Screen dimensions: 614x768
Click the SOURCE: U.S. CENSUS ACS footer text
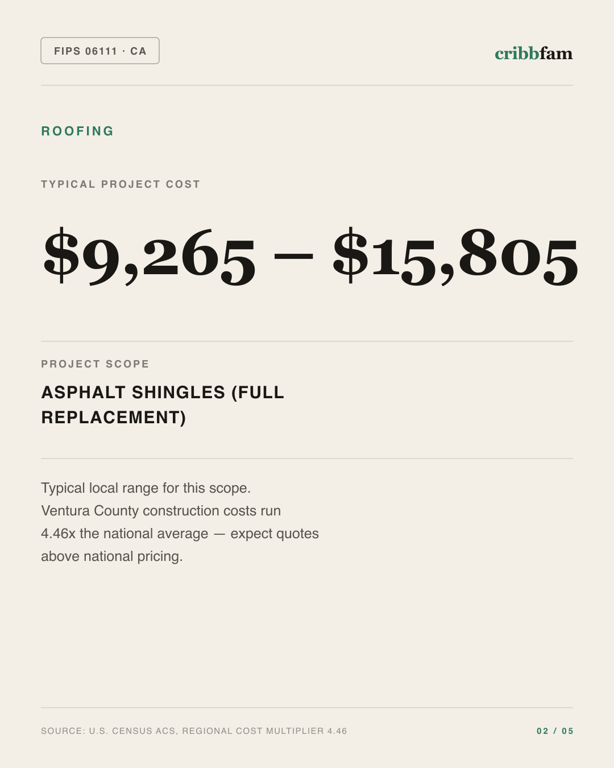pos(108,731)
